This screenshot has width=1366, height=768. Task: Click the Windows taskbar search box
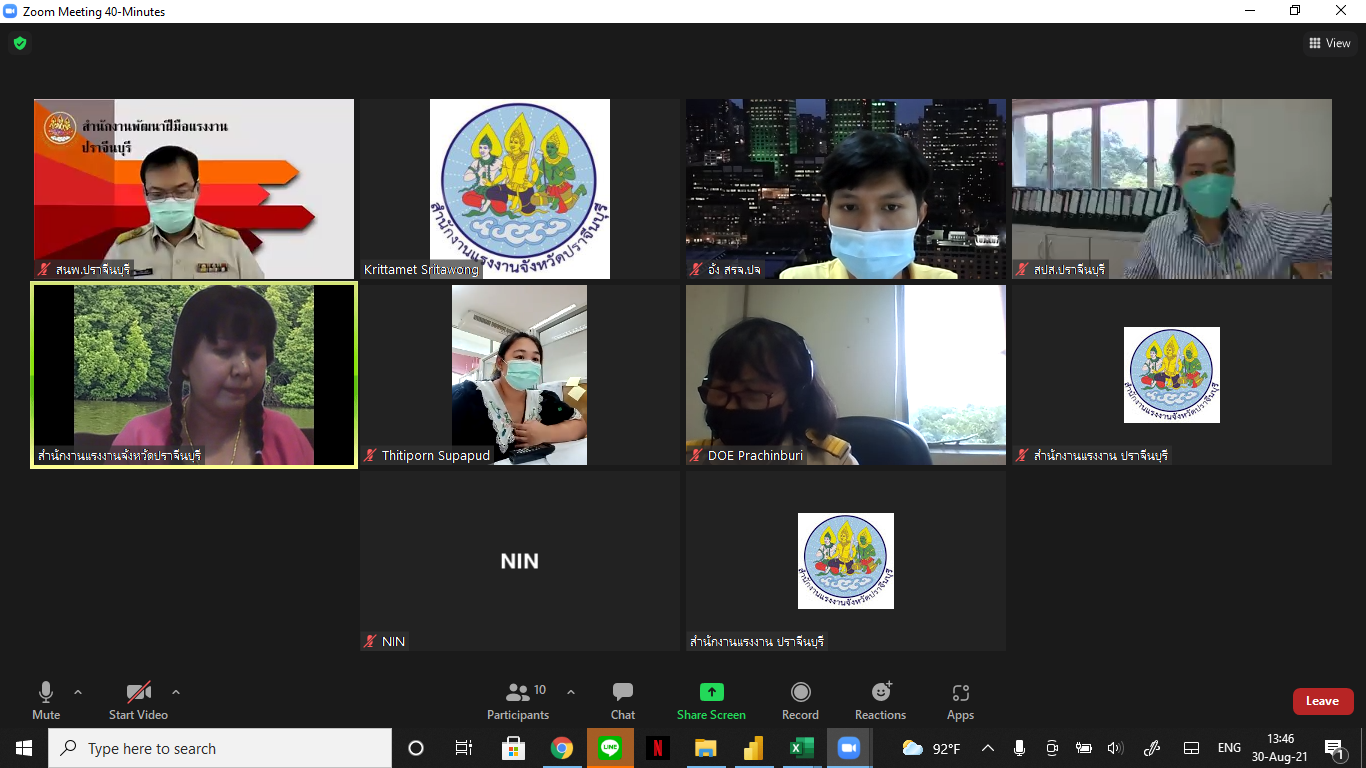click(x=220, y=748)
